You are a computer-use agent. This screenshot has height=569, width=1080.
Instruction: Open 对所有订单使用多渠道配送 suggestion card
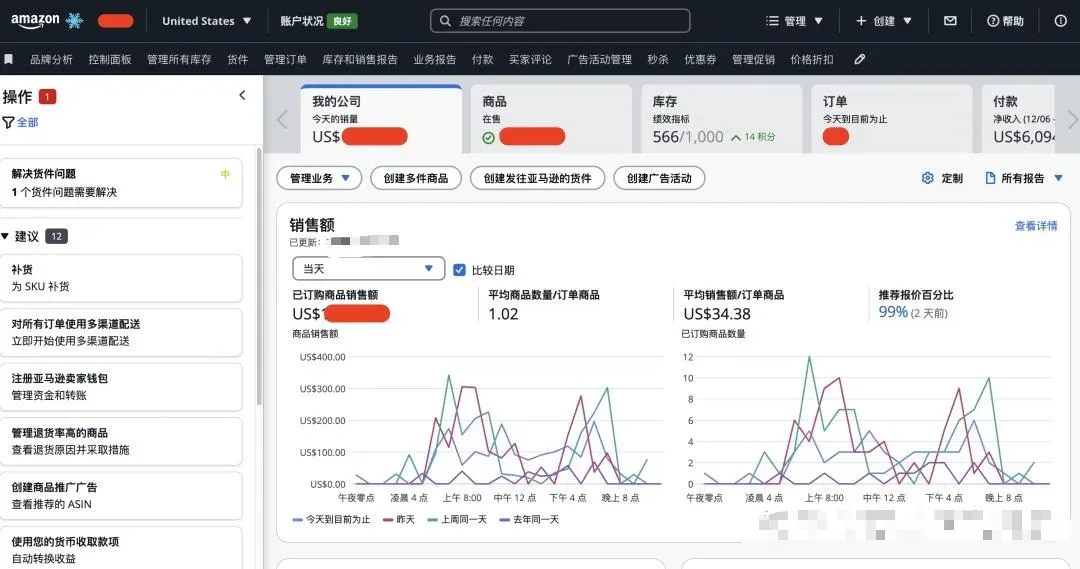(x=121, y=332)
